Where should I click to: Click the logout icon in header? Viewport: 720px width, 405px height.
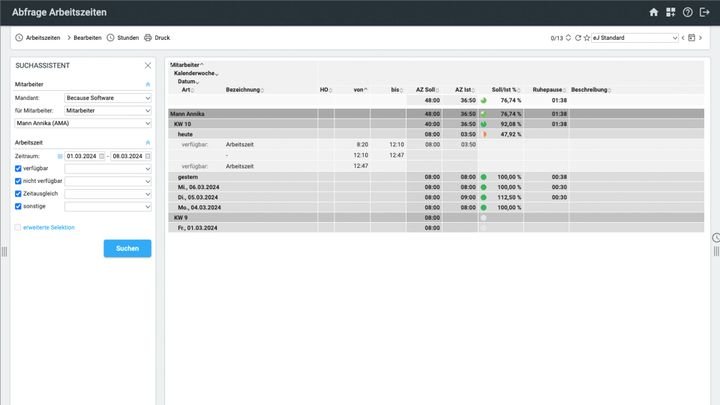705,12
